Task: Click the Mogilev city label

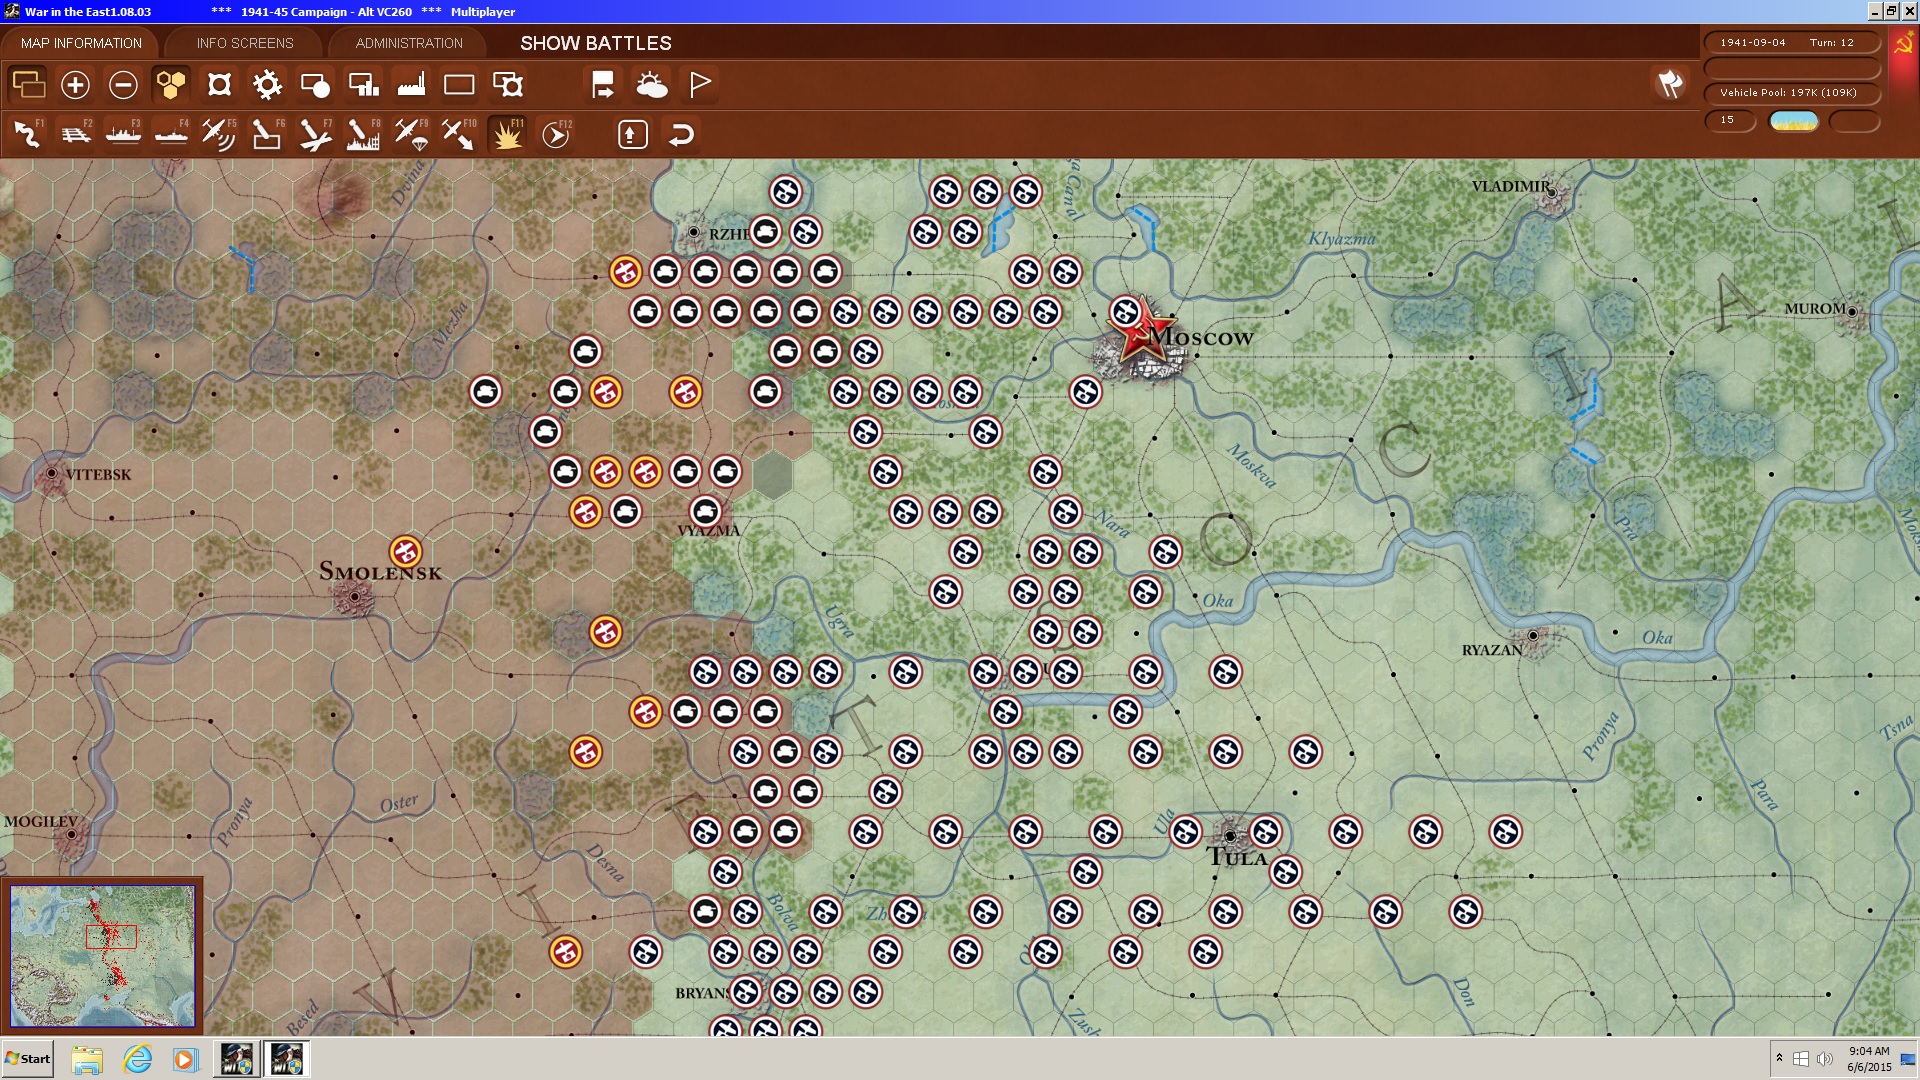Action: point(40,822)
